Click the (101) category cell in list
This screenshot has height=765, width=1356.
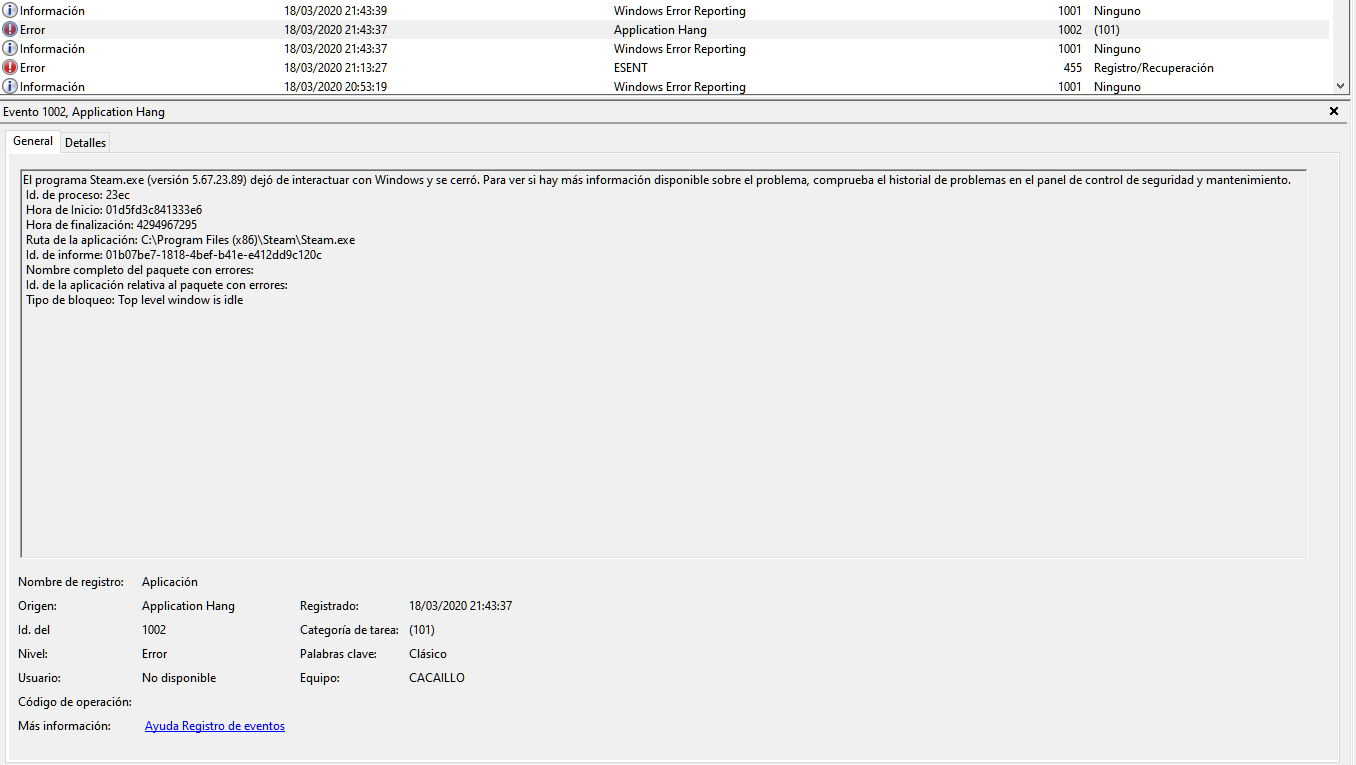coord(1107,30)
